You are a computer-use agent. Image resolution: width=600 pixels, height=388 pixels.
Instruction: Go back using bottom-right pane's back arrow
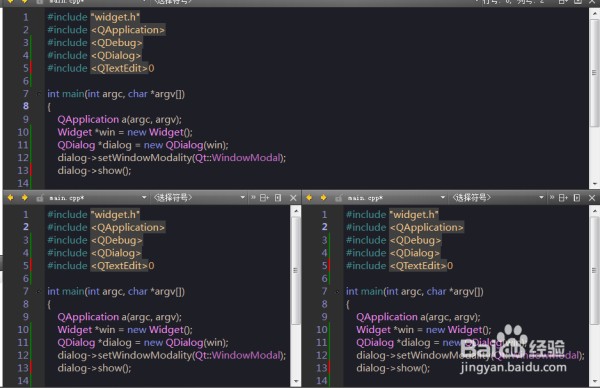point(309,197)
